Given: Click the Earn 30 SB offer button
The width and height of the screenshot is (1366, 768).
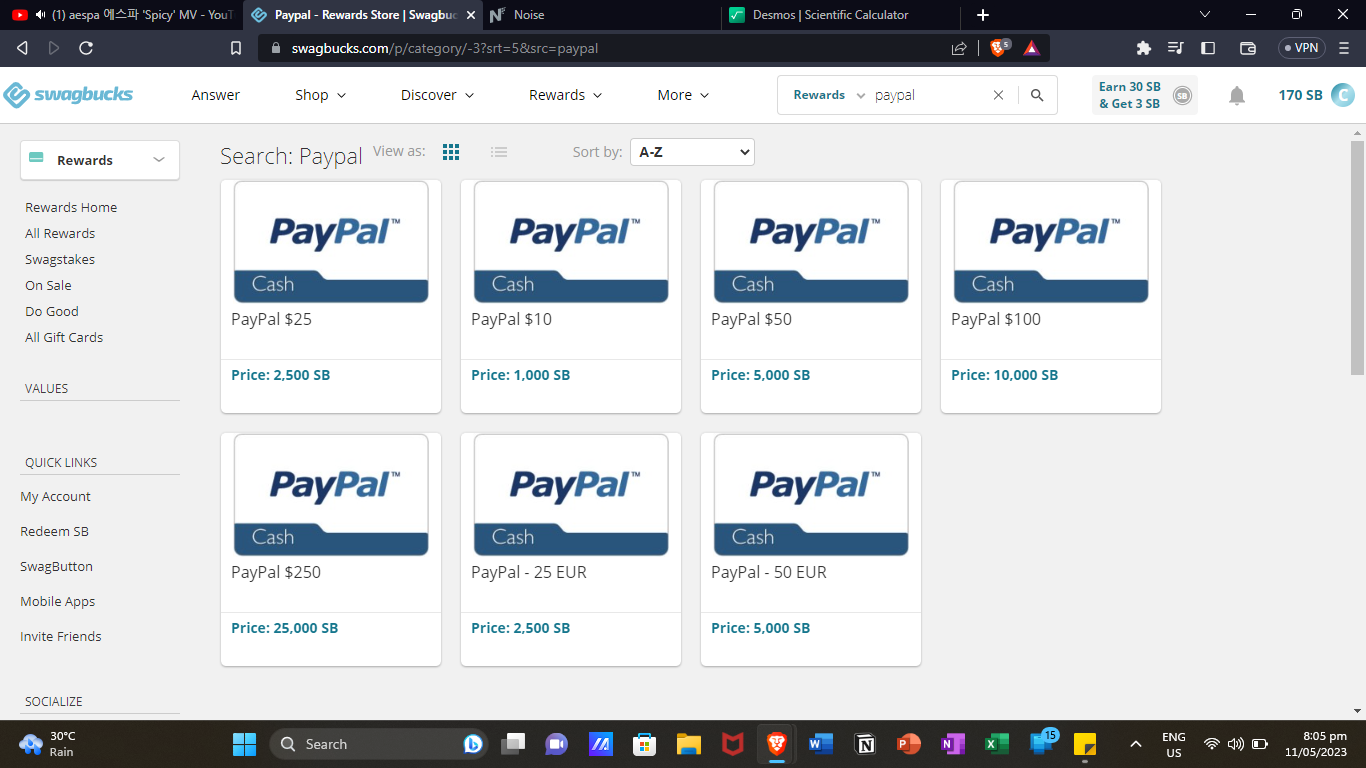Looking at the screenshot, I should coord(1144,95).
